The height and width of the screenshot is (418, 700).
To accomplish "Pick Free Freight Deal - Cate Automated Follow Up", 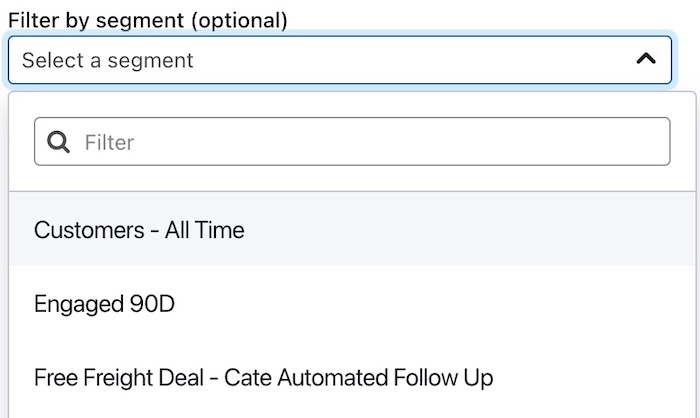I will pos(263,378).
